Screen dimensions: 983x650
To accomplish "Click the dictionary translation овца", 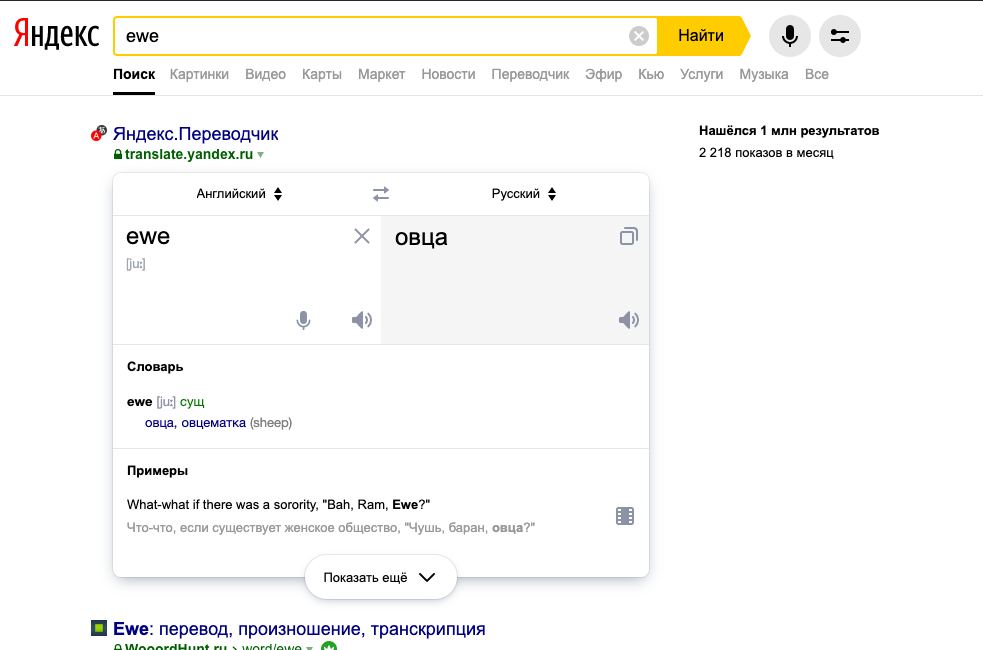I will (159, 423).
